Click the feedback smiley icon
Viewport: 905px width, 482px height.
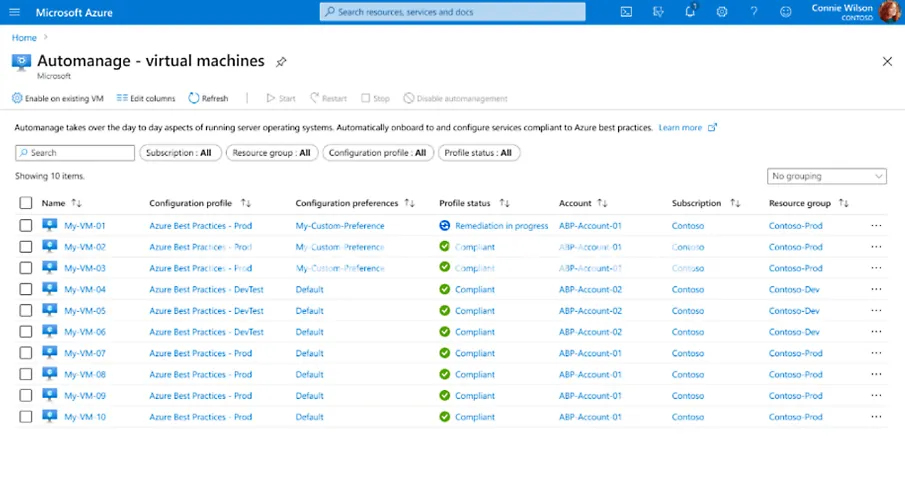pos(785,12)
